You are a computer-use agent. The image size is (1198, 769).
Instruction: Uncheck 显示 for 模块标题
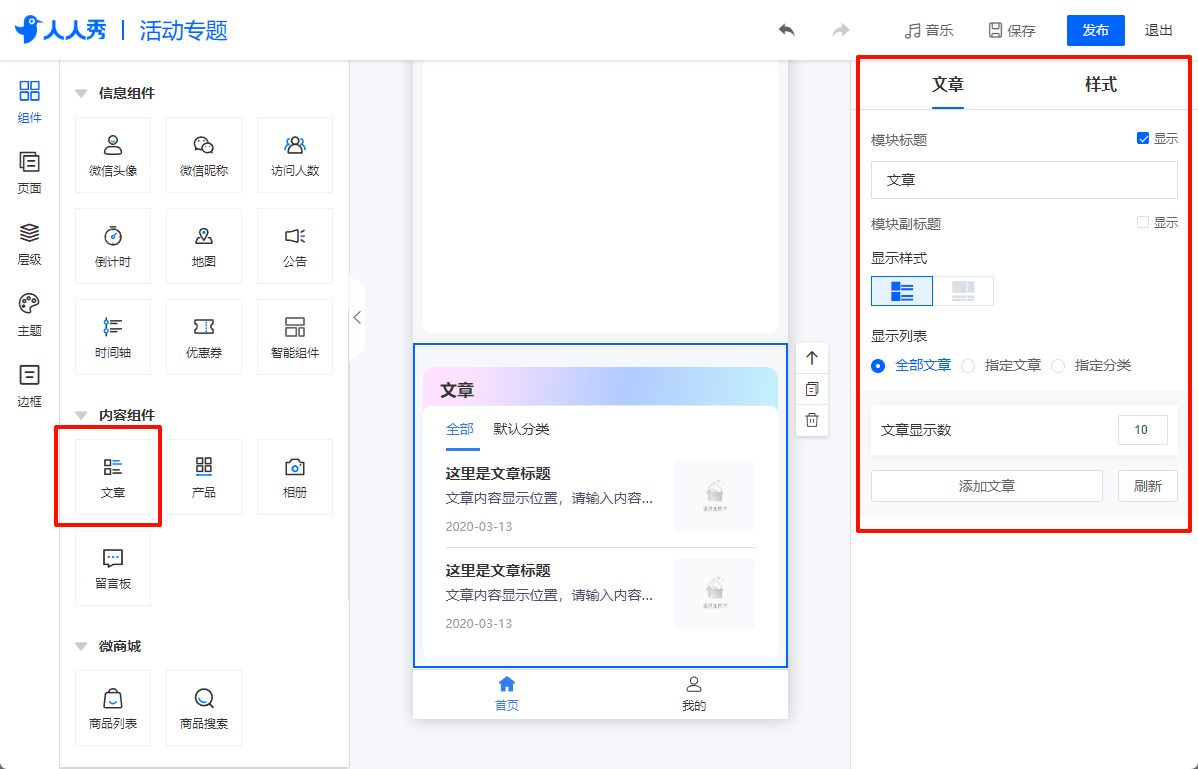pyautogui.click(x=1143, y=138)
